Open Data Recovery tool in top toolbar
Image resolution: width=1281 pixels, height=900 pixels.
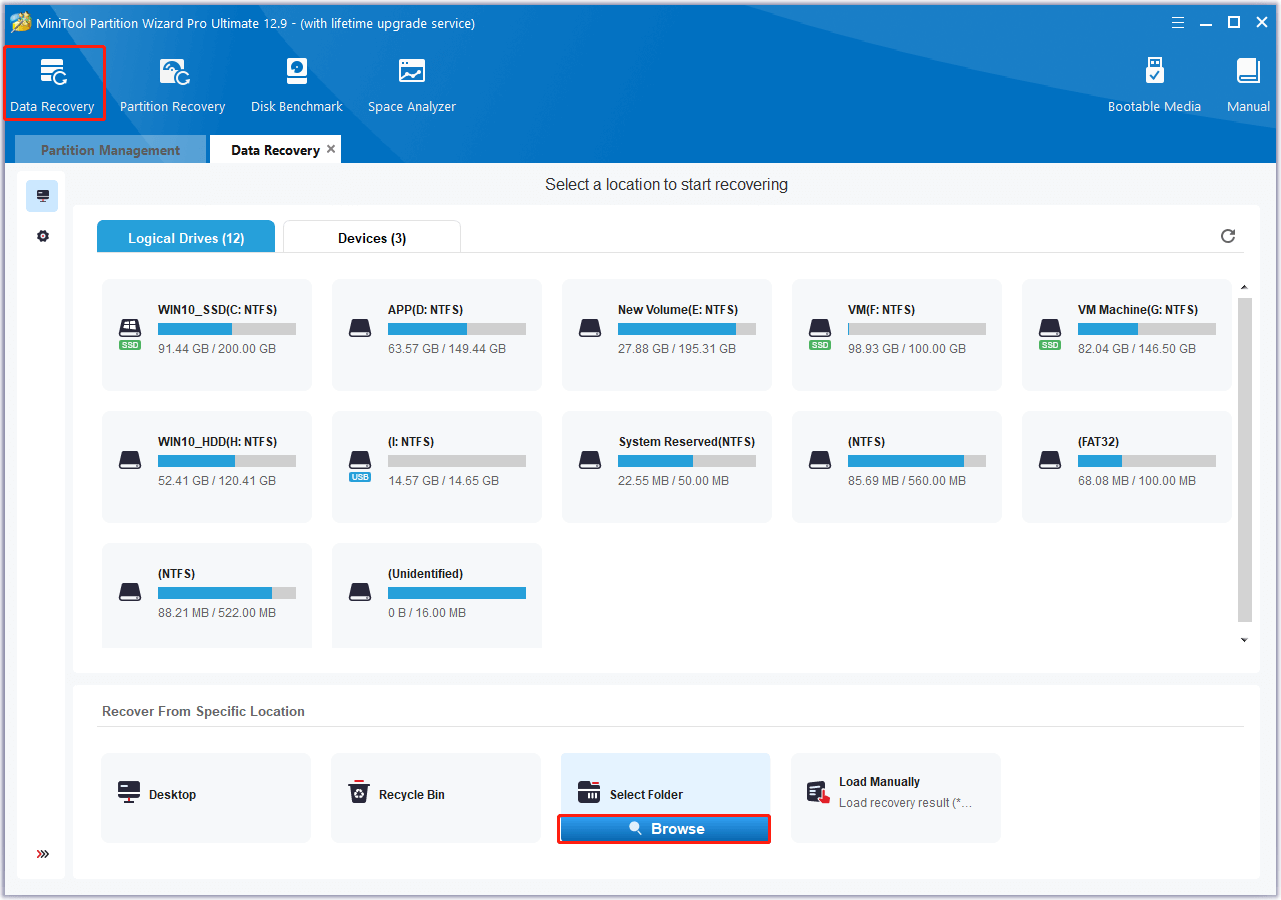coord(53,84)
